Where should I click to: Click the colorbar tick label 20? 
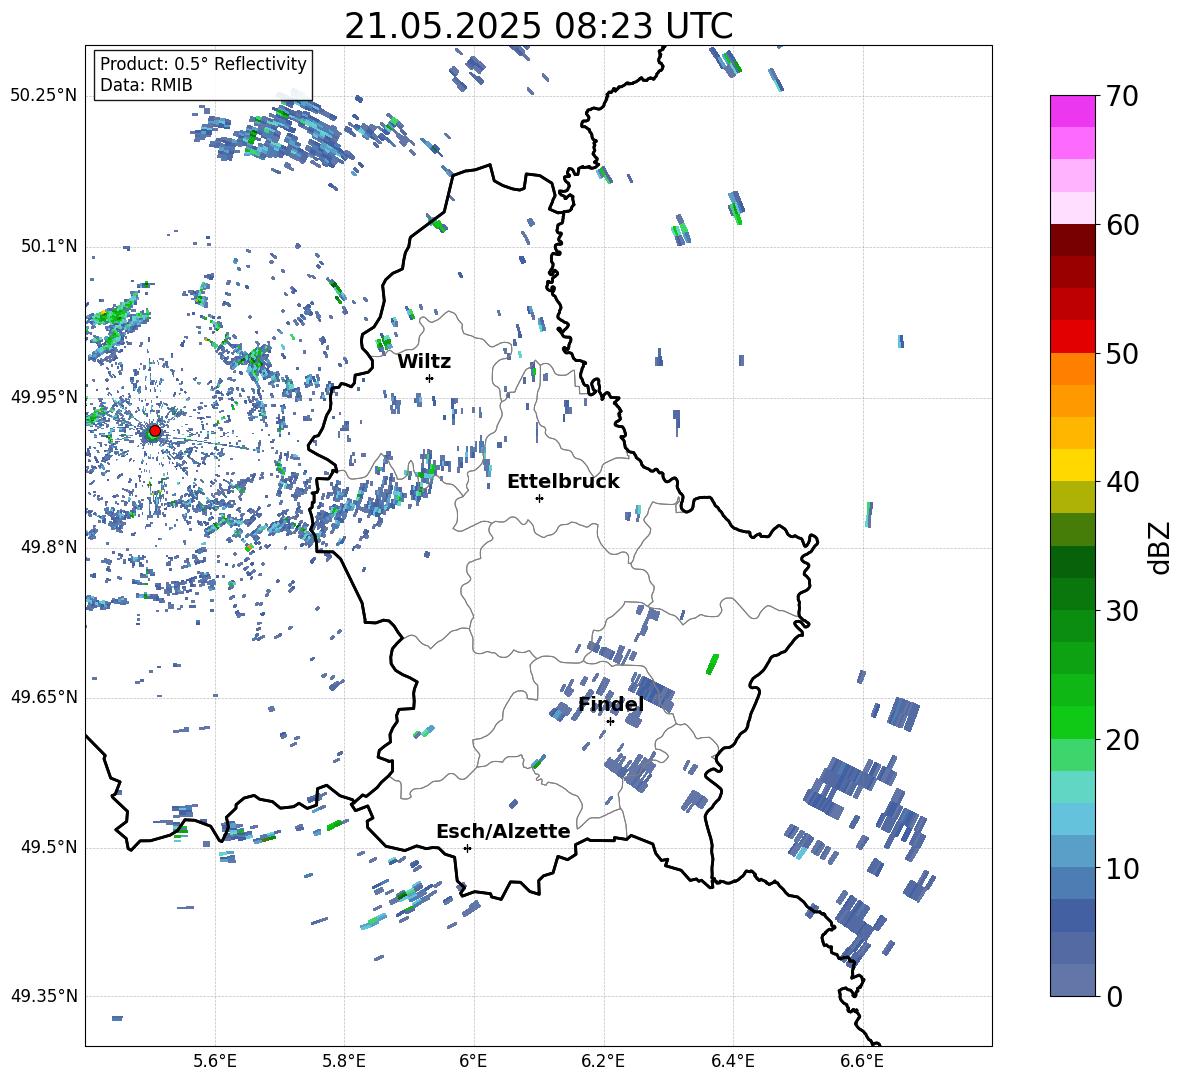[x=1122, y=740]
